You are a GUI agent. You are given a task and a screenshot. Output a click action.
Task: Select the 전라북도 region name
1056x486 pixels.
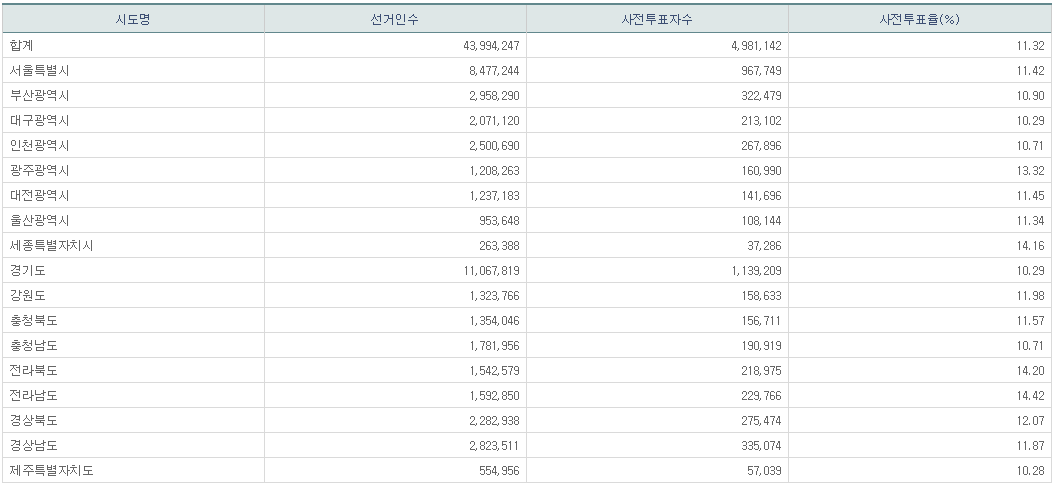tap(34, 370)
